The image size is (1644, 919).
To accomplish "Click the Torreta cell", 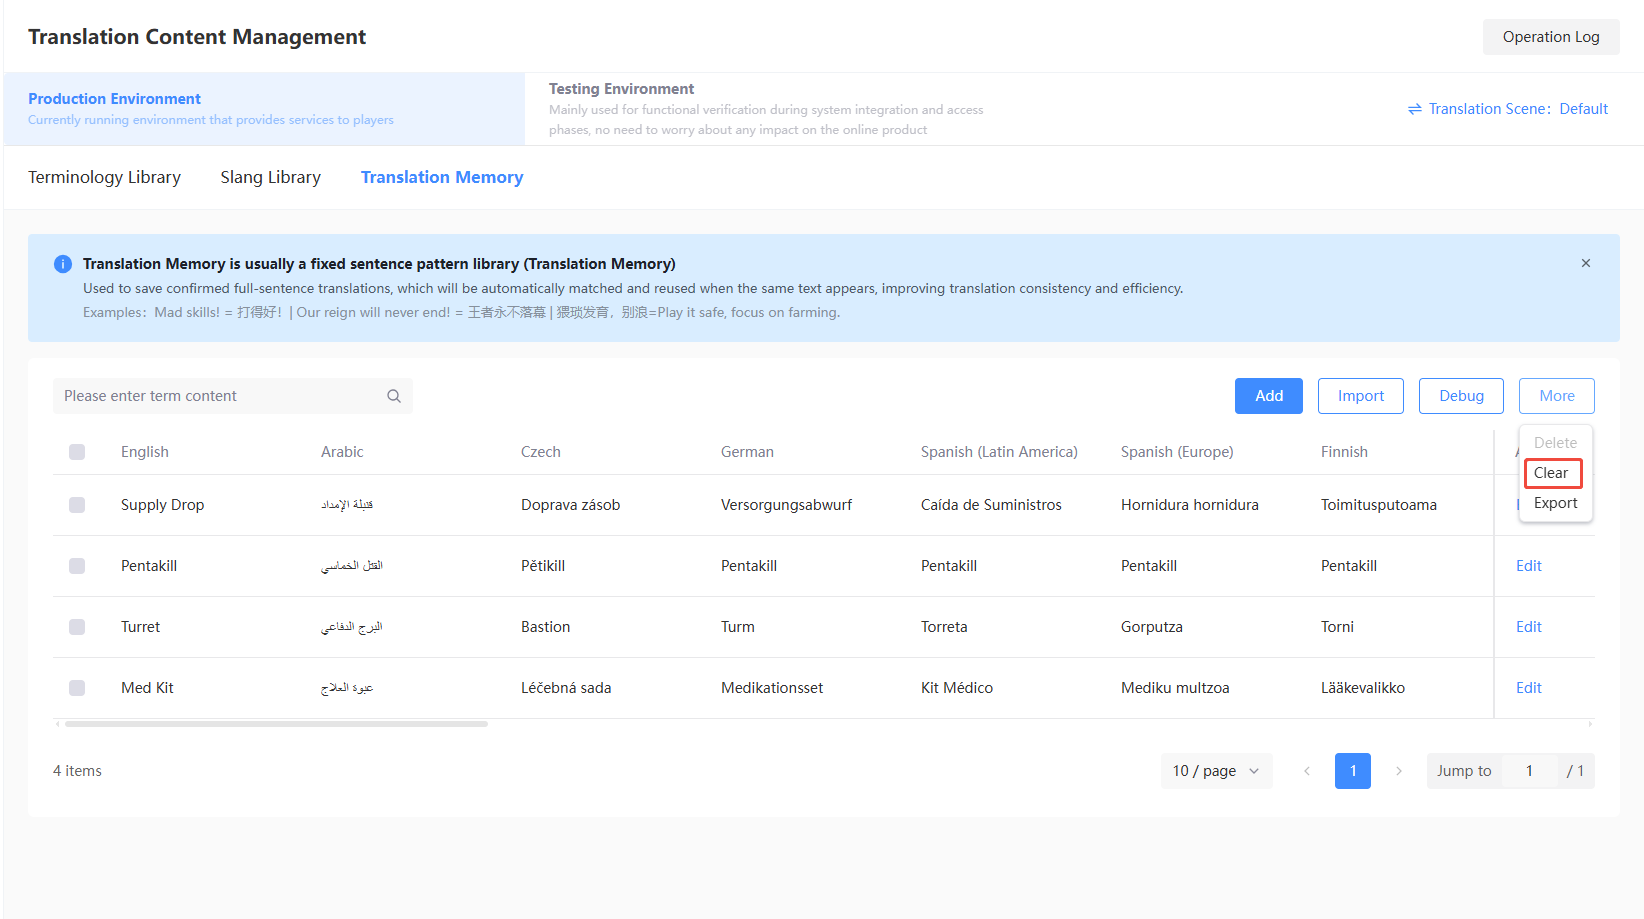I will [x=944, y=627].
